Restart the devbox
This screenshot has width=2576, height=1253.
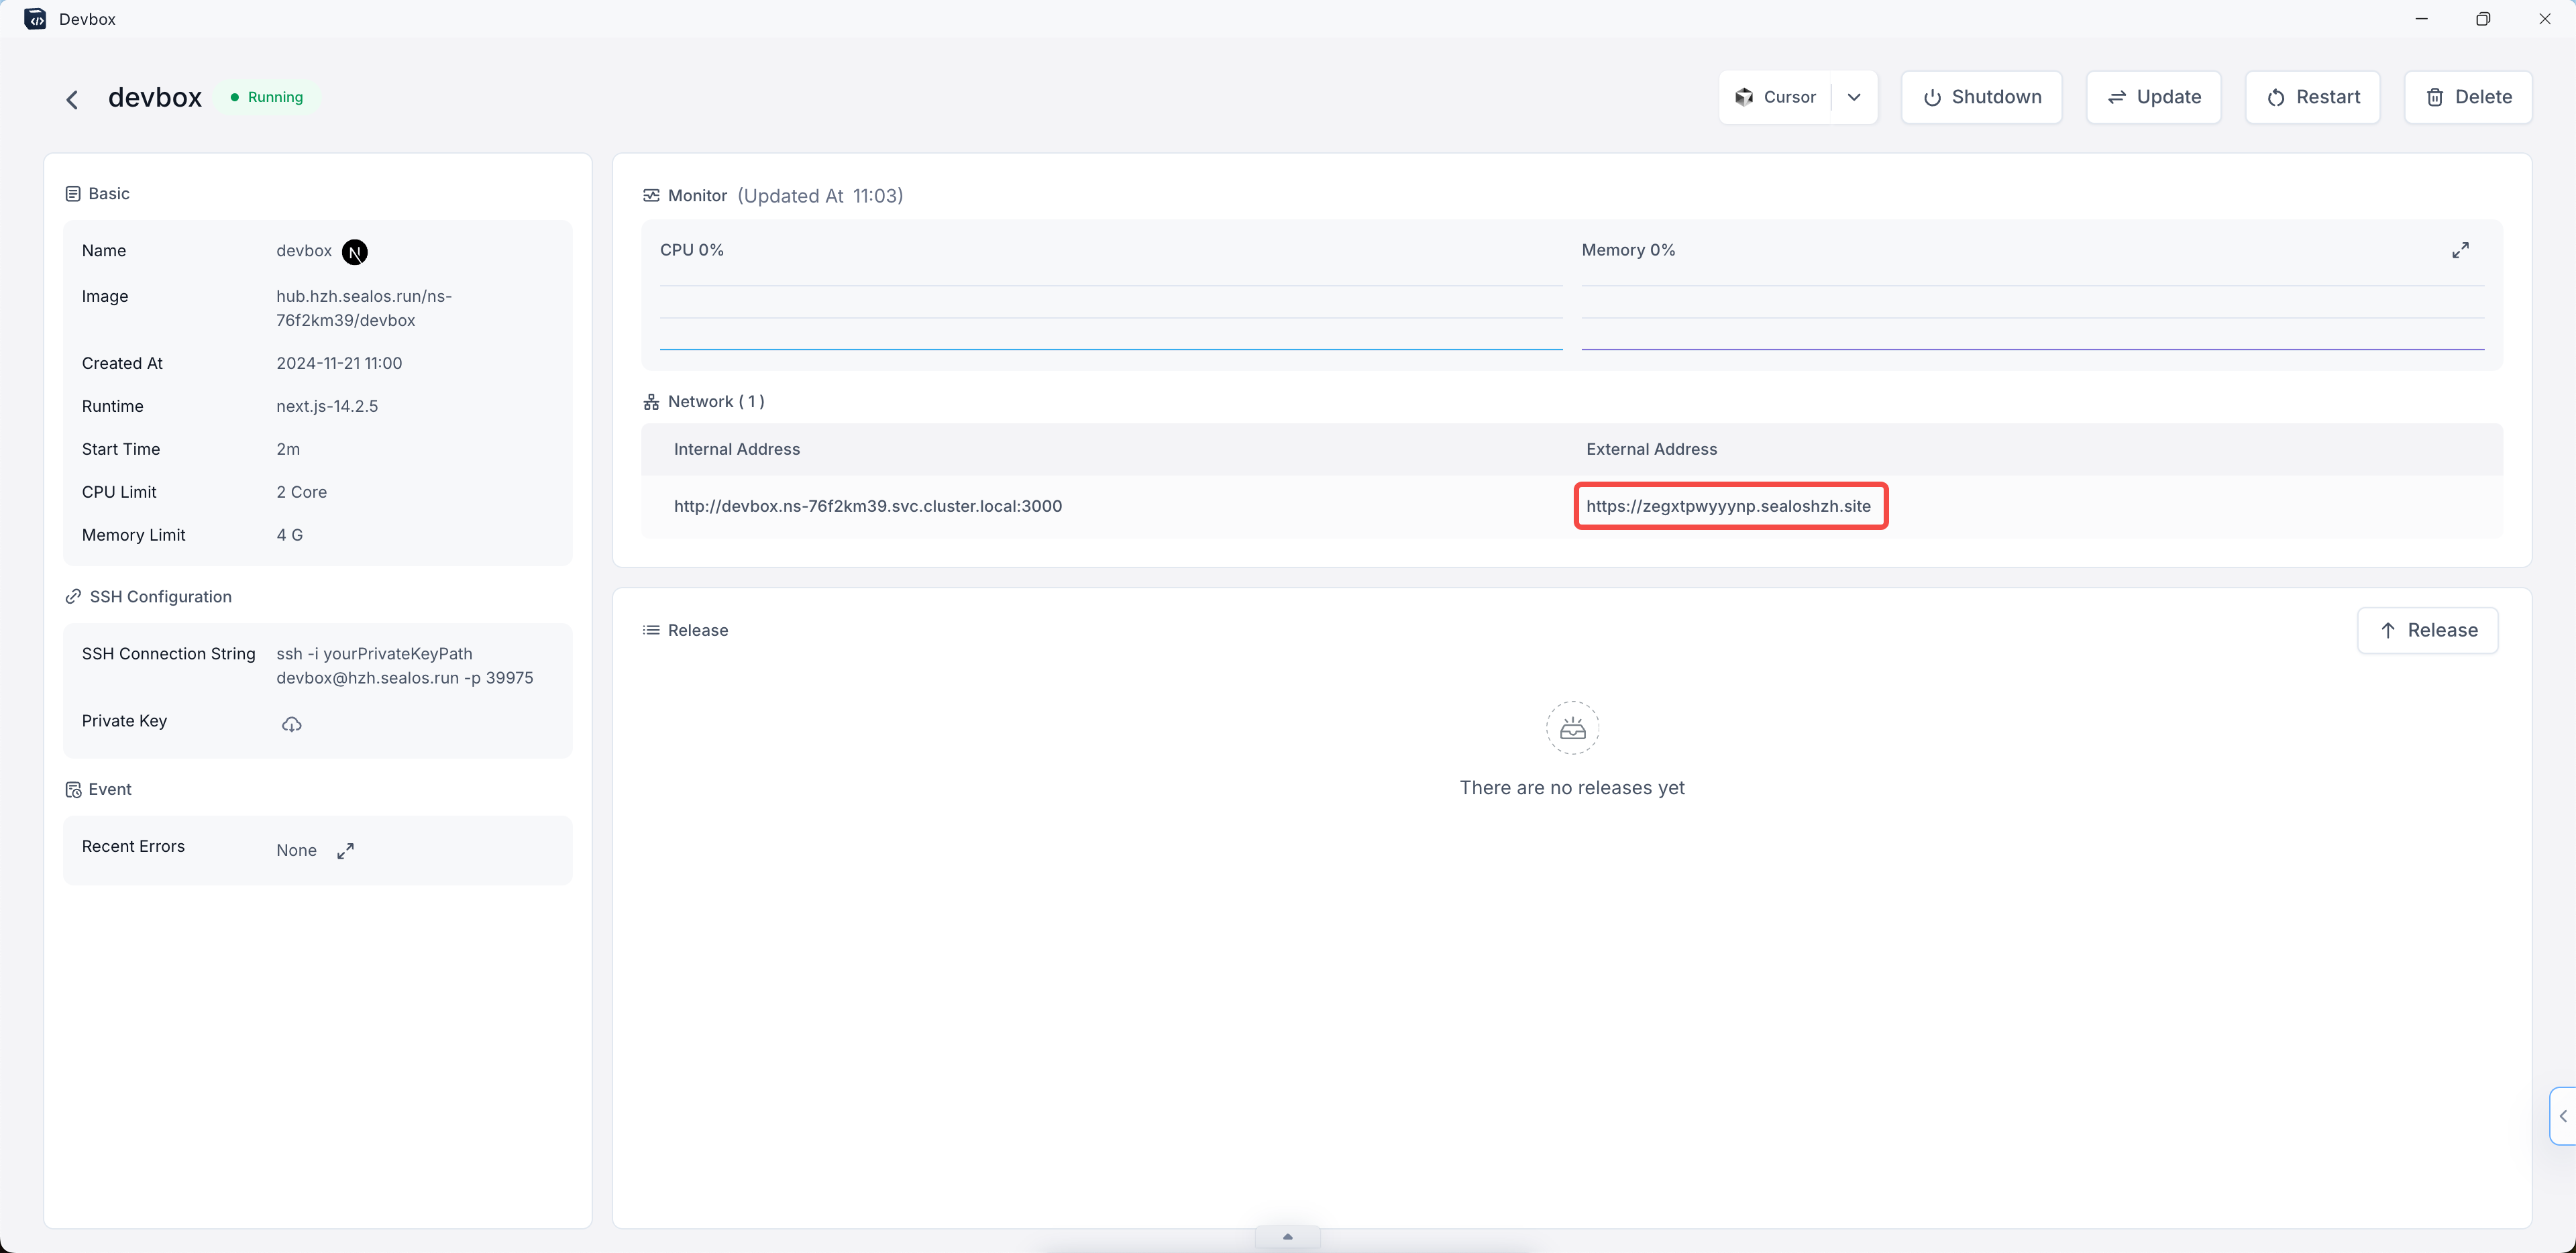pyautogui.click(x=2312, y=97)
